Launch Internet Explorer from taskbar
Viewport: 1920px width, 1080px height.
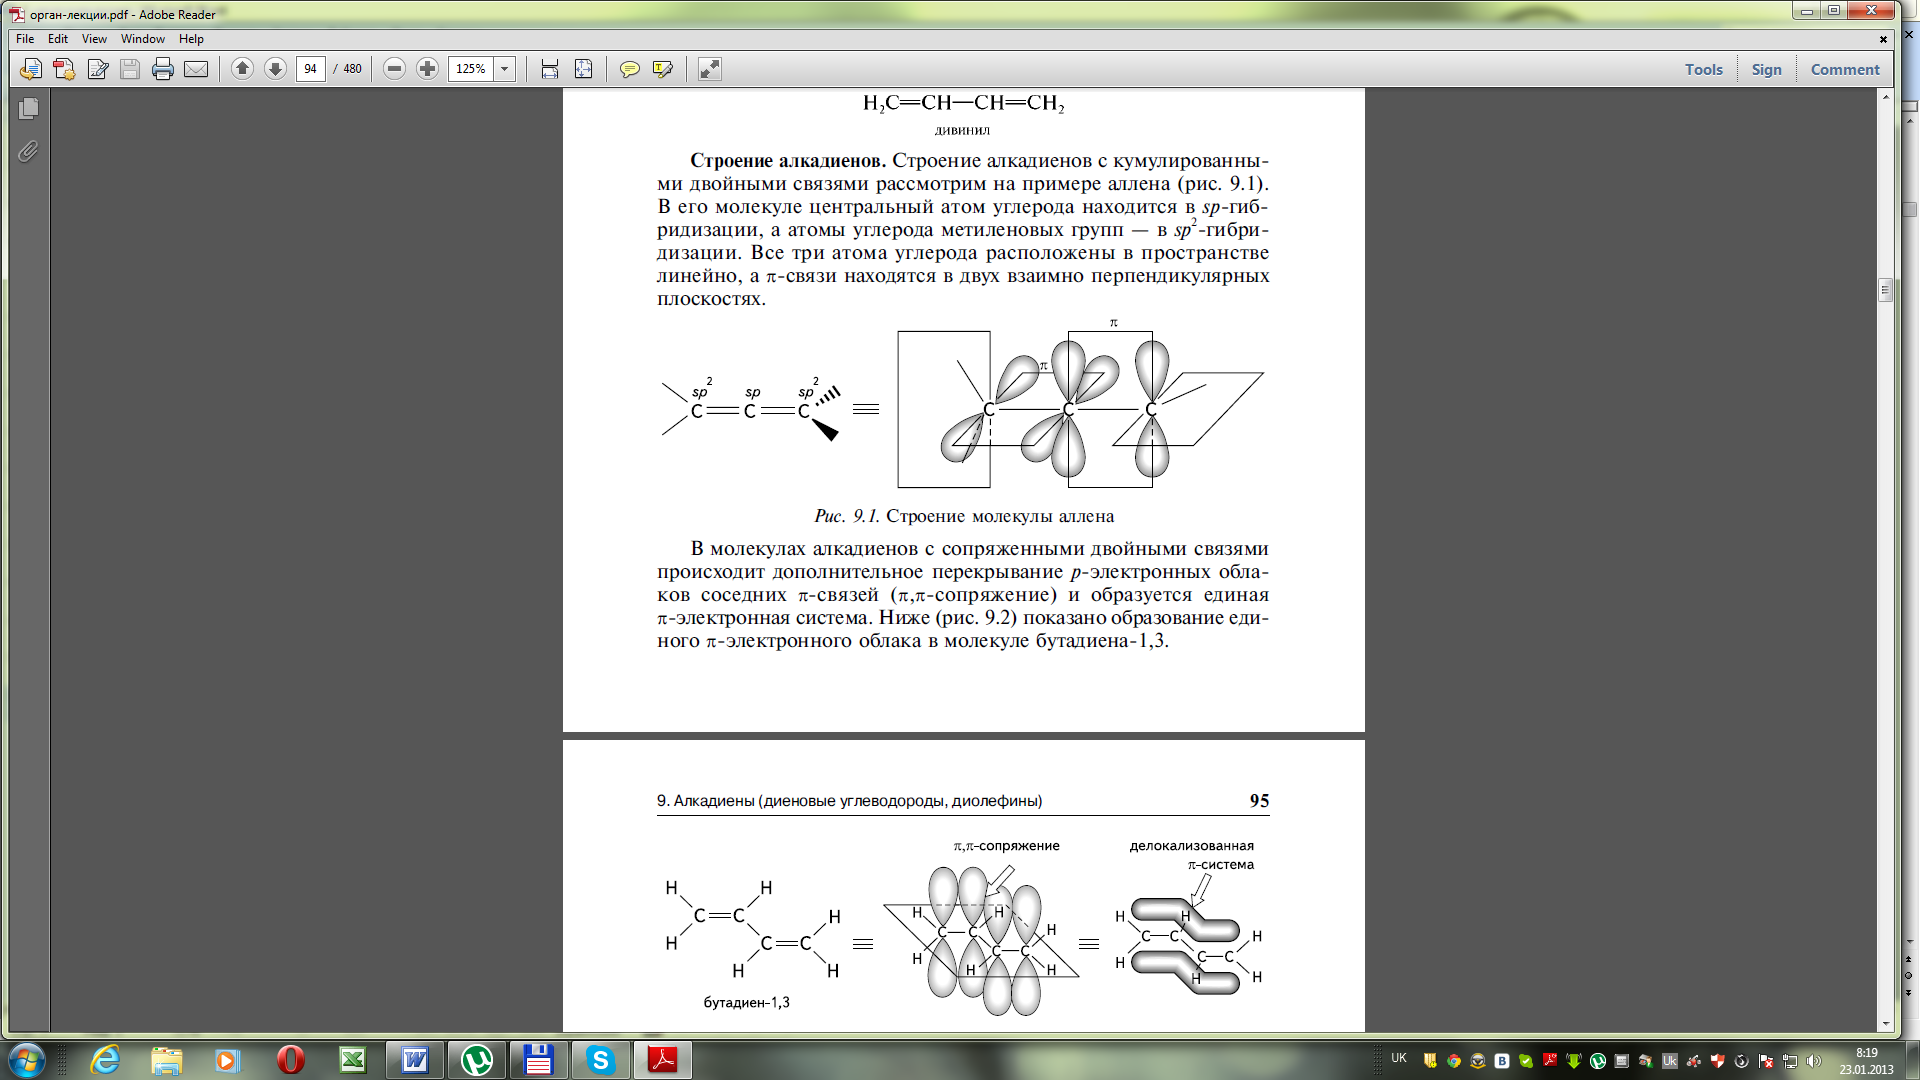tap(105, 1060)
